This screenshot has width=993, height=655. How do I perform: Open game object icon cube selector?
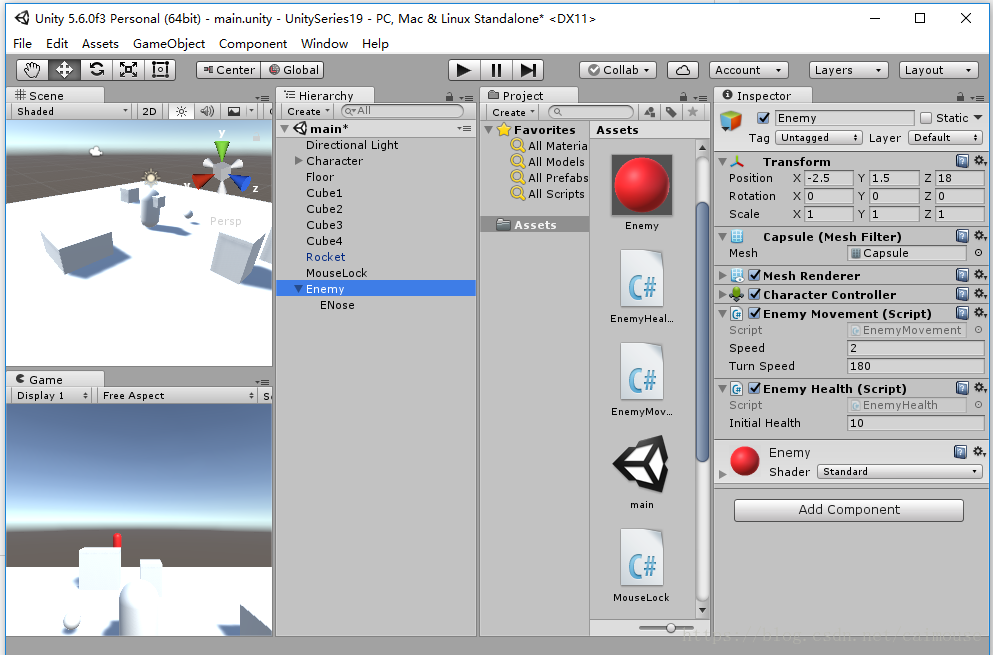click(731, 120)
